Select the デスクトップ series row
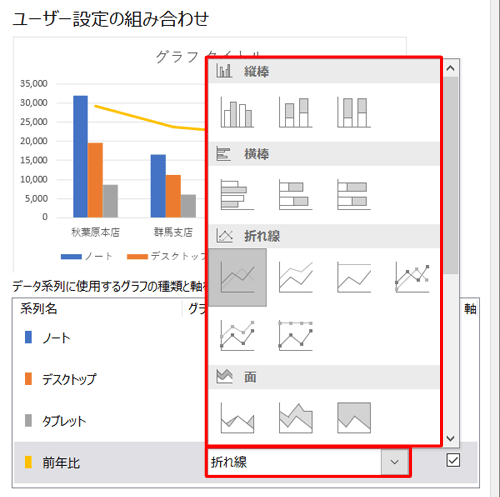The height and width of the screenshot is (497, 500). pos(109,379)
